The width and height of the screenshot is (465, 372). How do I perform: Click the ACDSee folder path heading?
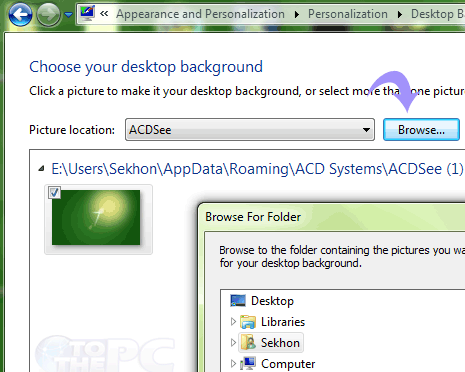257,169
